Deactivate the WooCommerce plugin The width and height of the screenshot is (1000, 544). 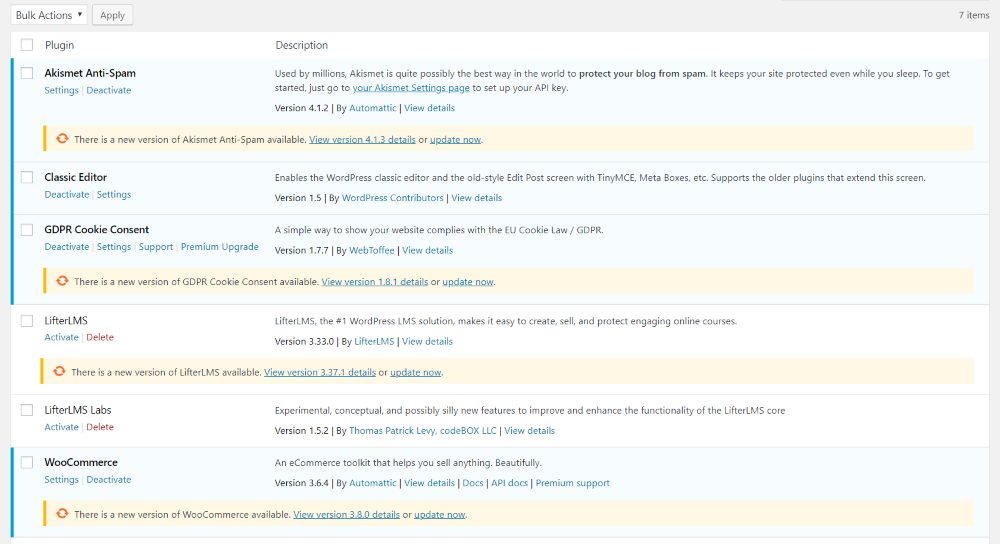[x=108, y=479]
